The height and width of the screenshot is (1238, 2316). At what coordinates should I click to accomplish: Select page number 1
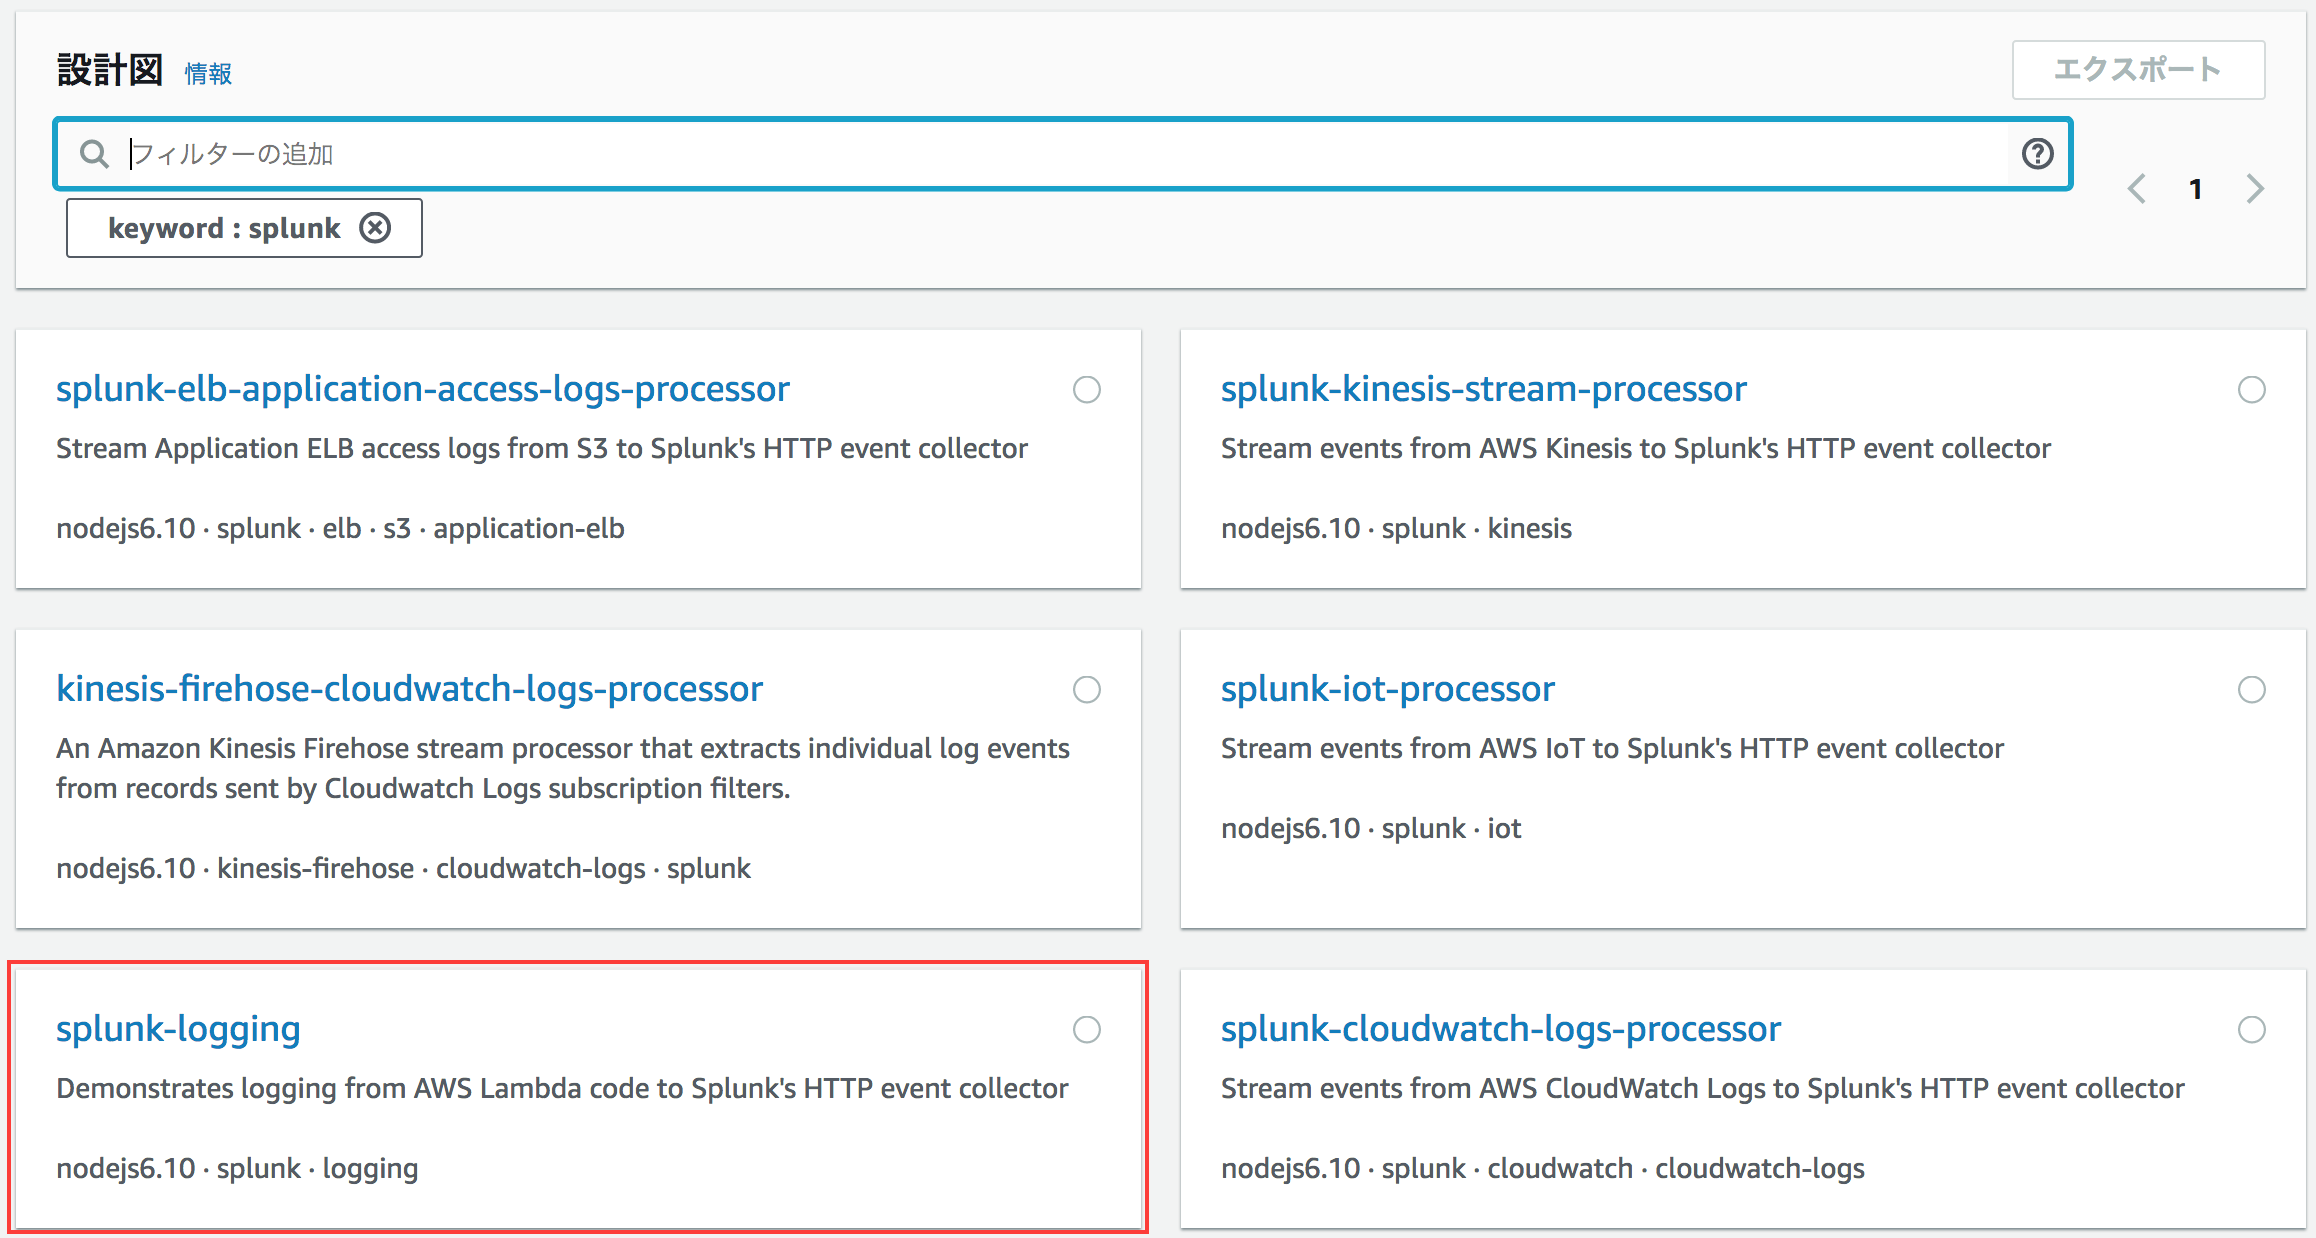pos(2195,189)
